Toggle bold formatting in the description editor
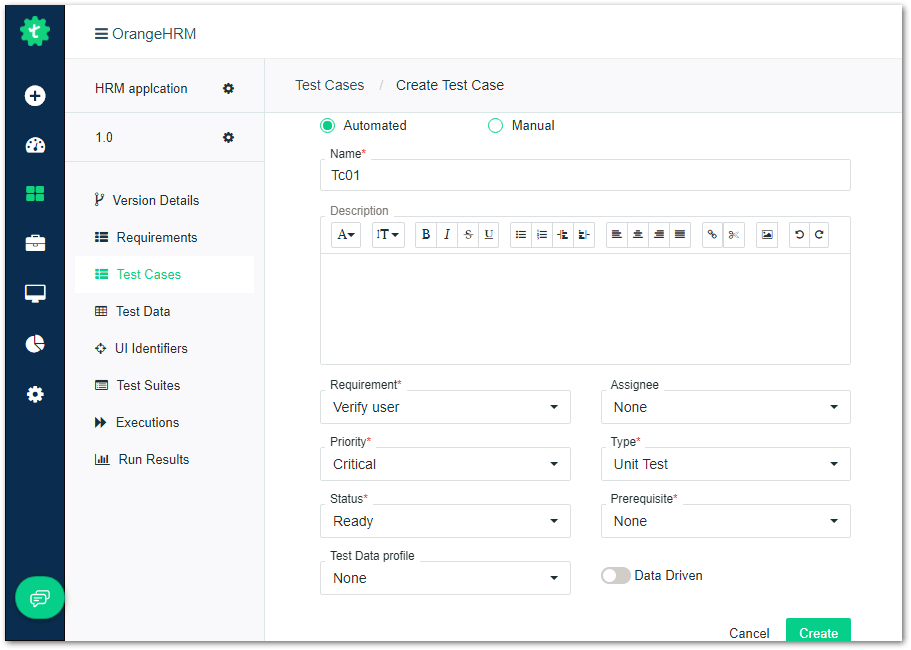The height and width of the screenshot is (650, 911). (425, 234)
